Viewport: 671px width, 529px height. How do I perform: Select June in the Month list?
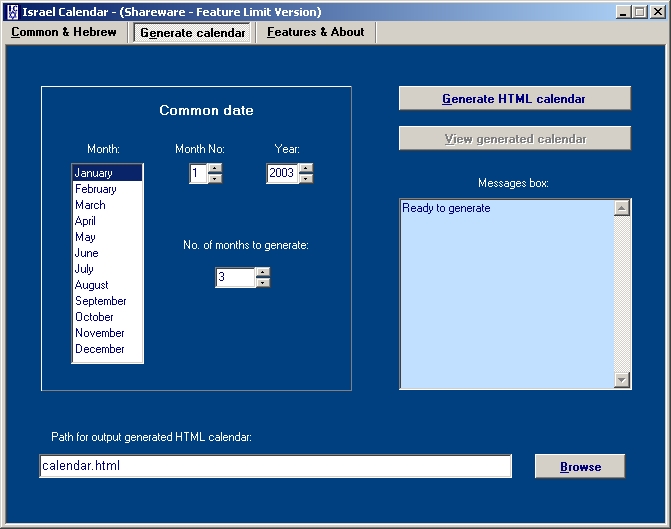click(x=86, y=253)
